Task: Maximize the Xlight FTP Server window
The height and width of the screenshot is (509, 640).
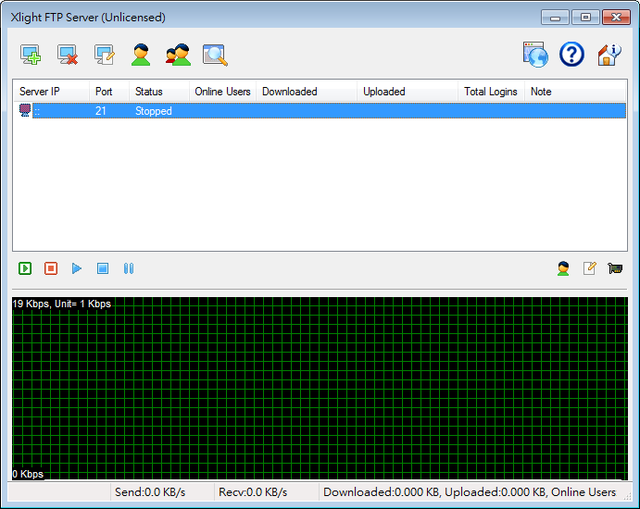Action: (x=585, y=18)
